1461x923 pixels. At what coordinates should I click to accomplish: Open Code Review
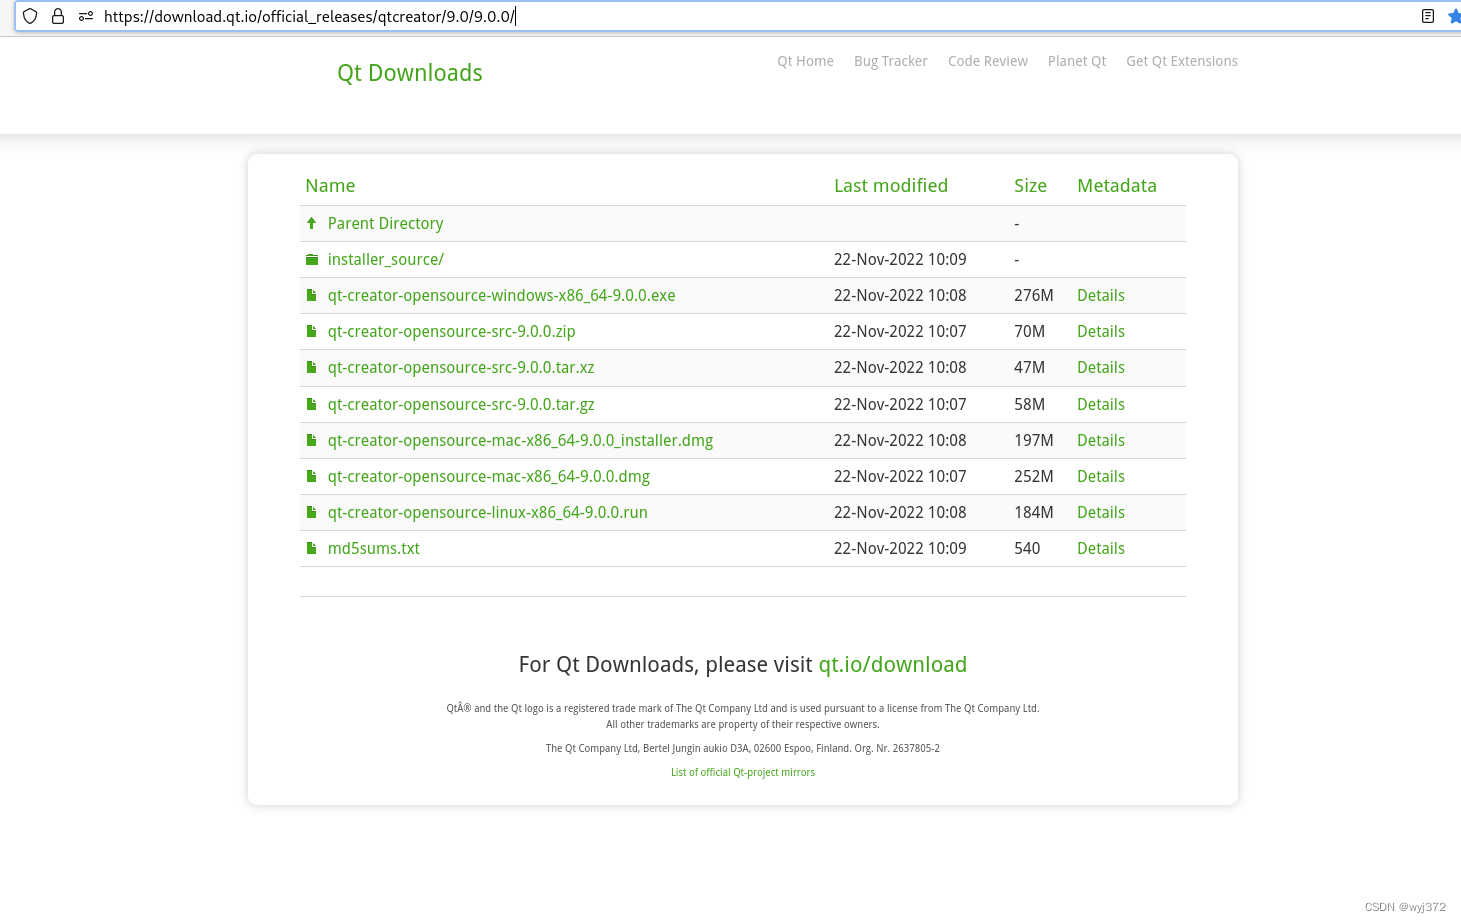coord(987,61)
